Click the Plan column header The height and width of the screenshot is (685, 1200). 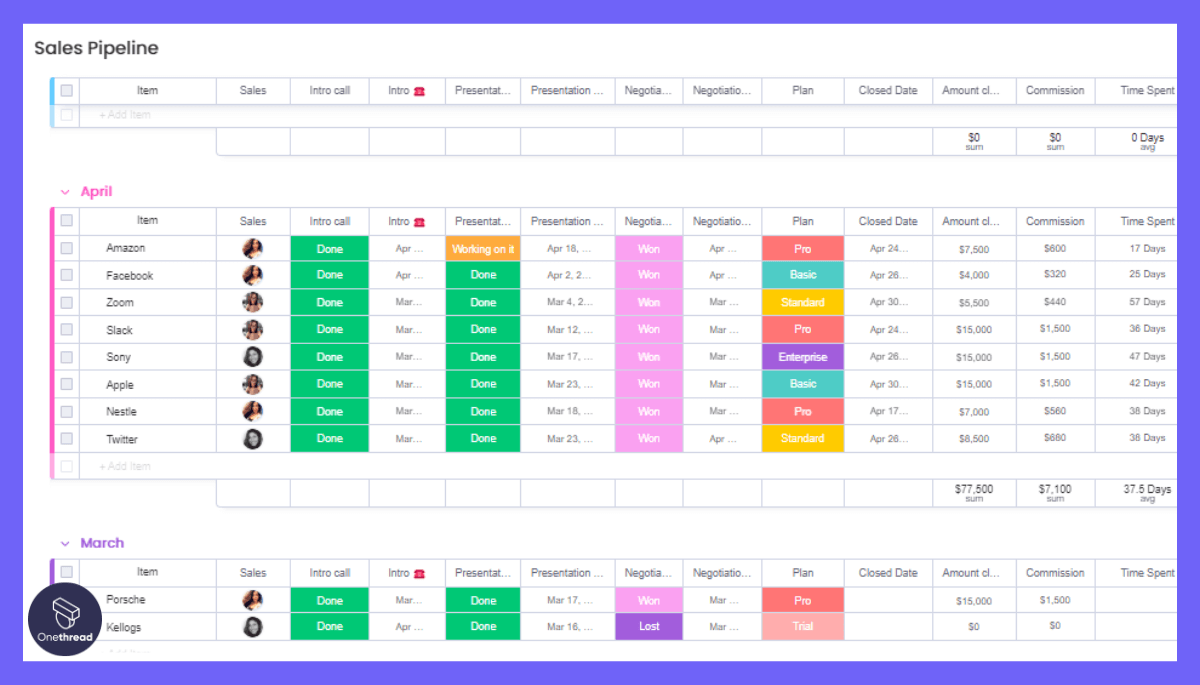point(802,221)
